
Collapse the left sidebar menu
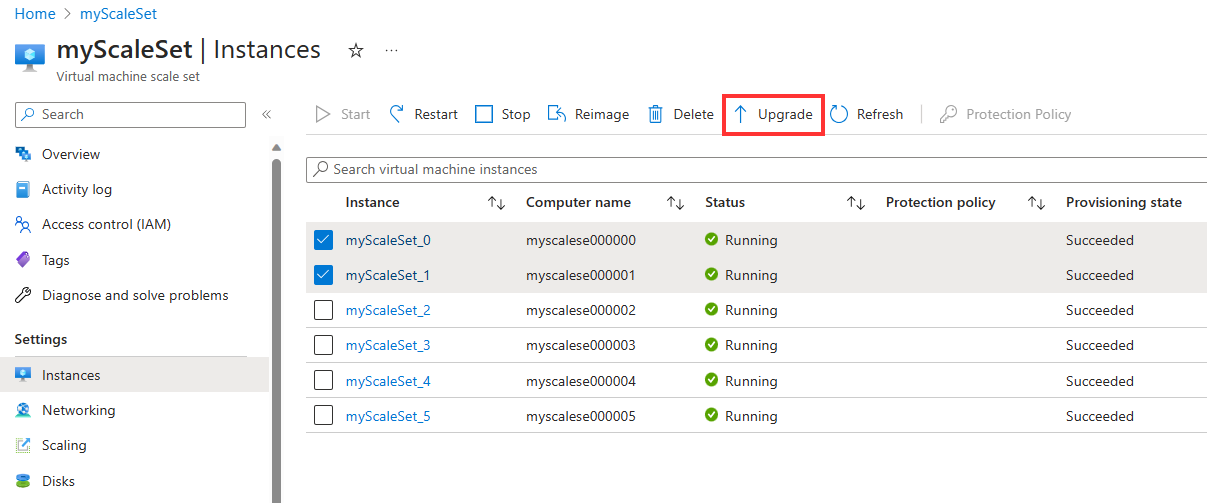[x=267, y=115]
